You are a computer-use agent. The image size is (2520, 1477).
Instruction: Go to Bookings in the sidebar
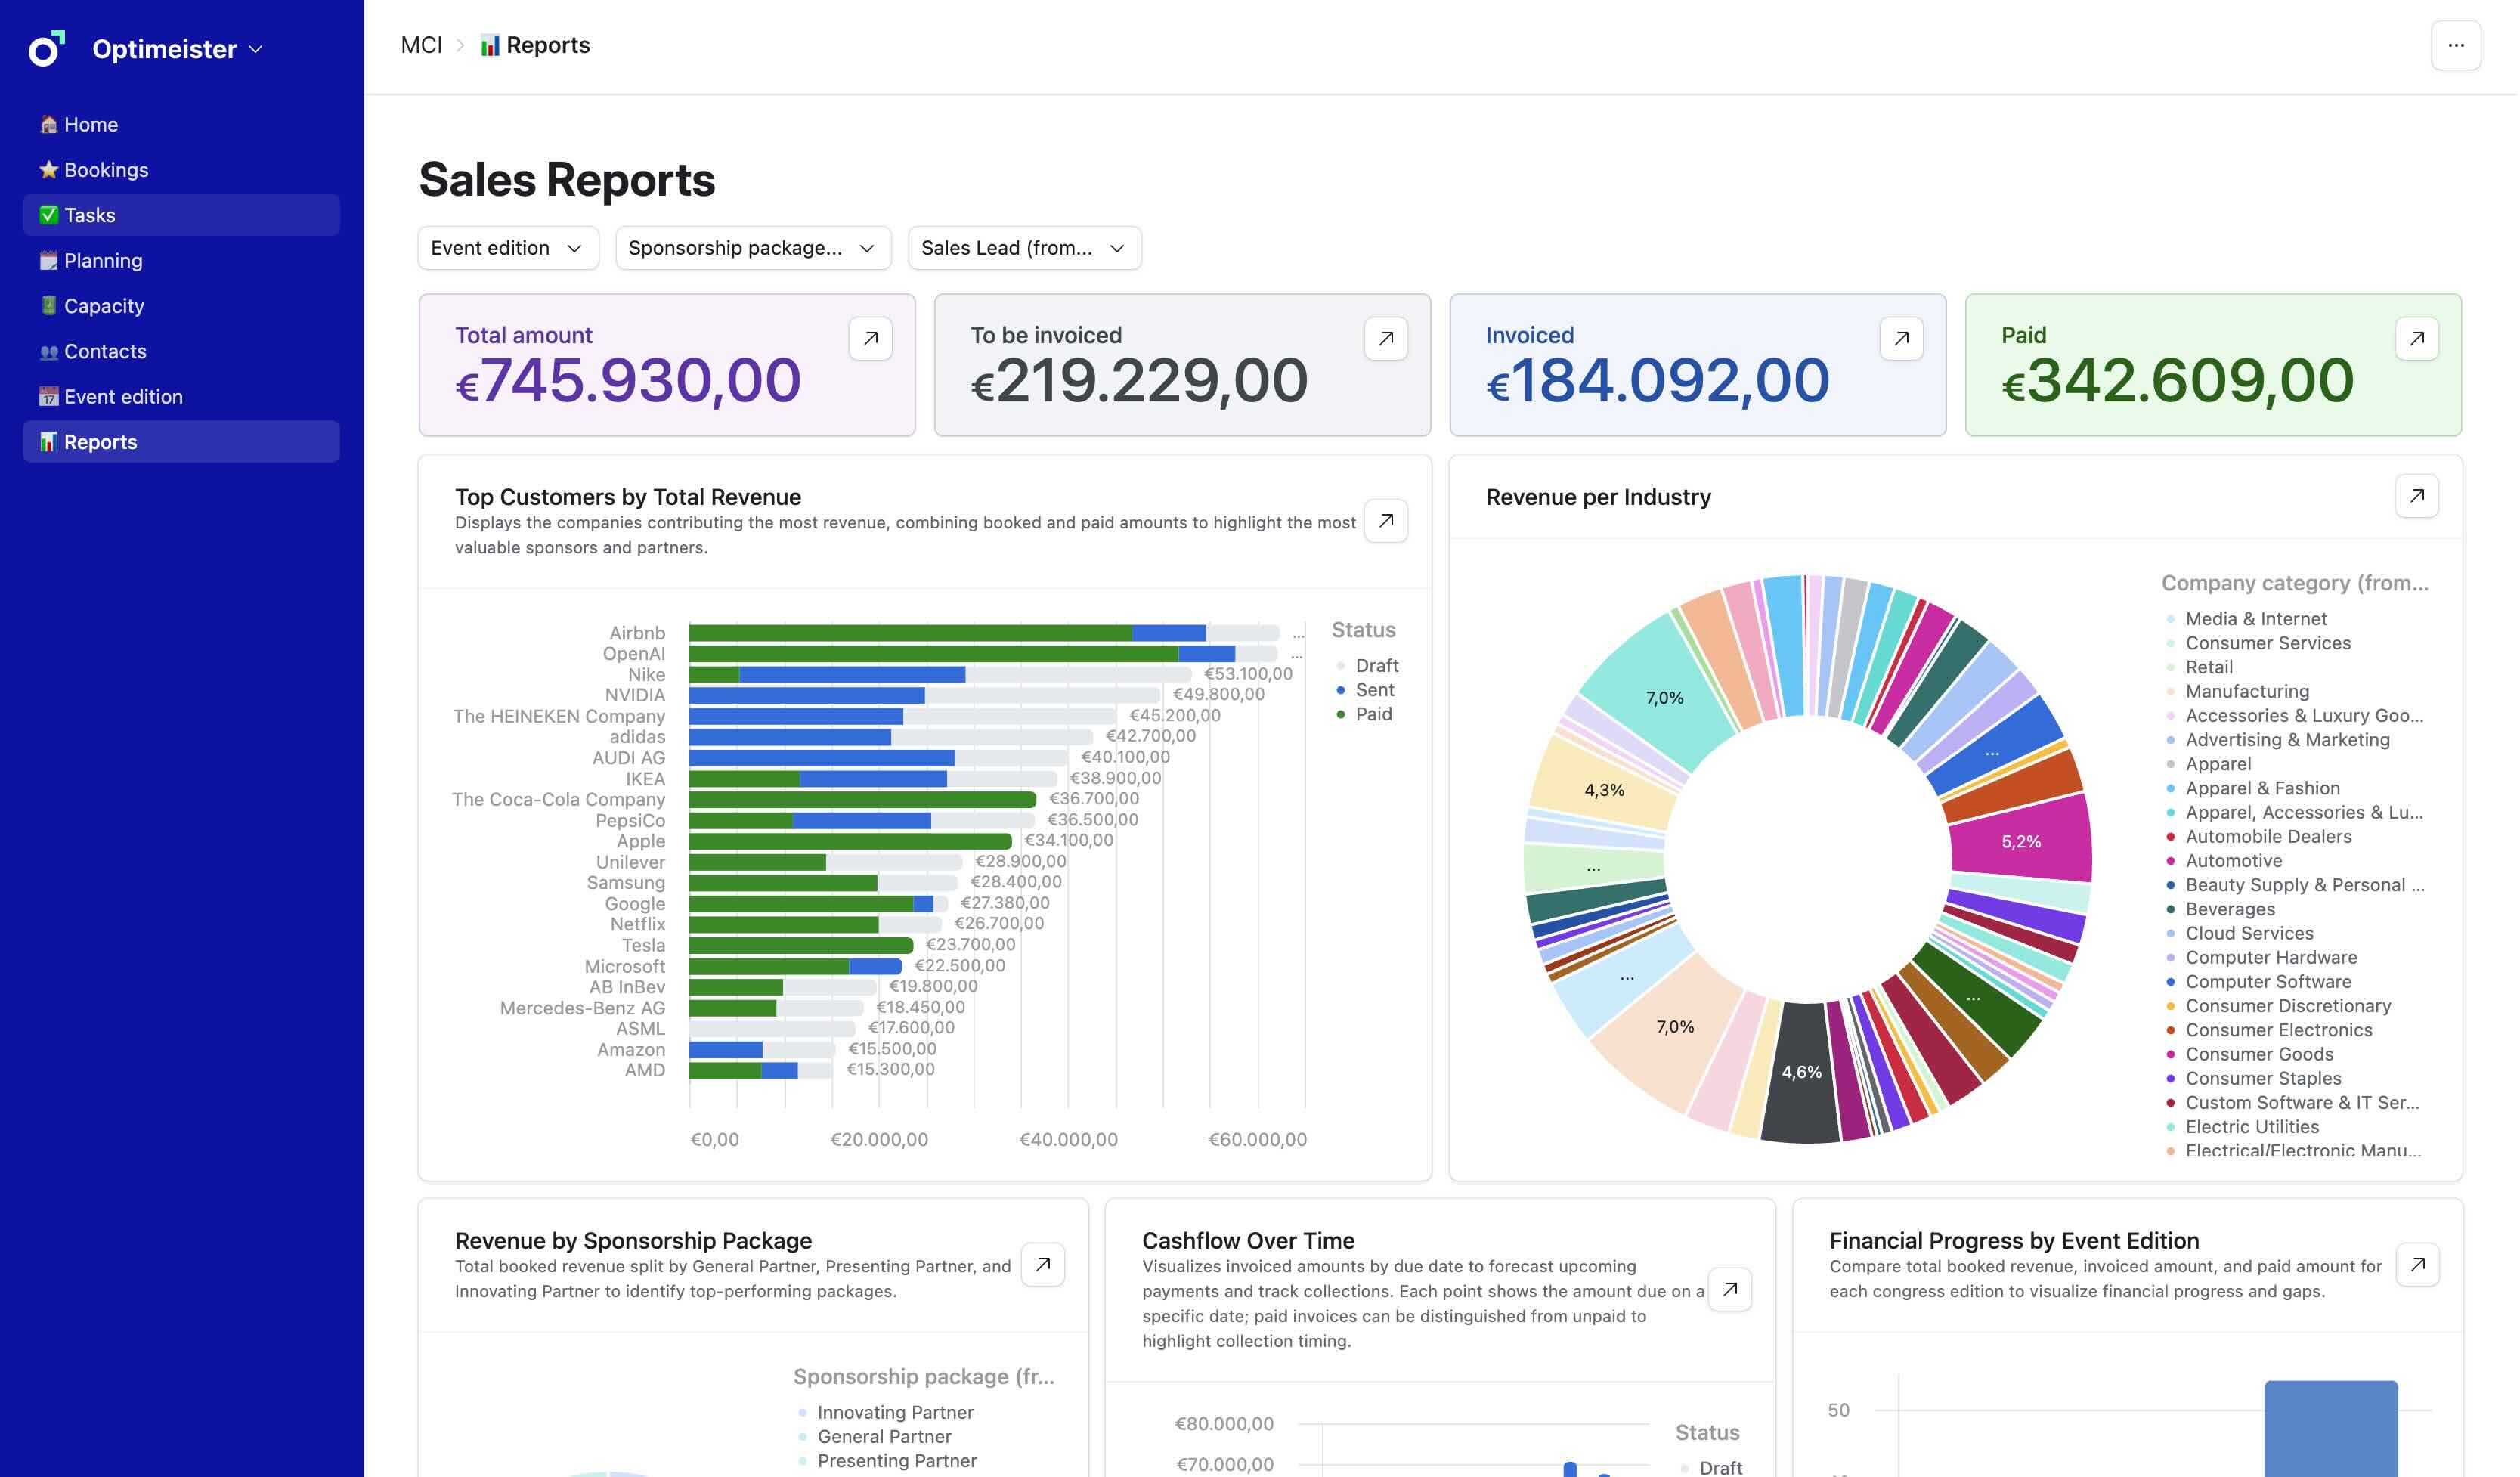tap(106, 170)
